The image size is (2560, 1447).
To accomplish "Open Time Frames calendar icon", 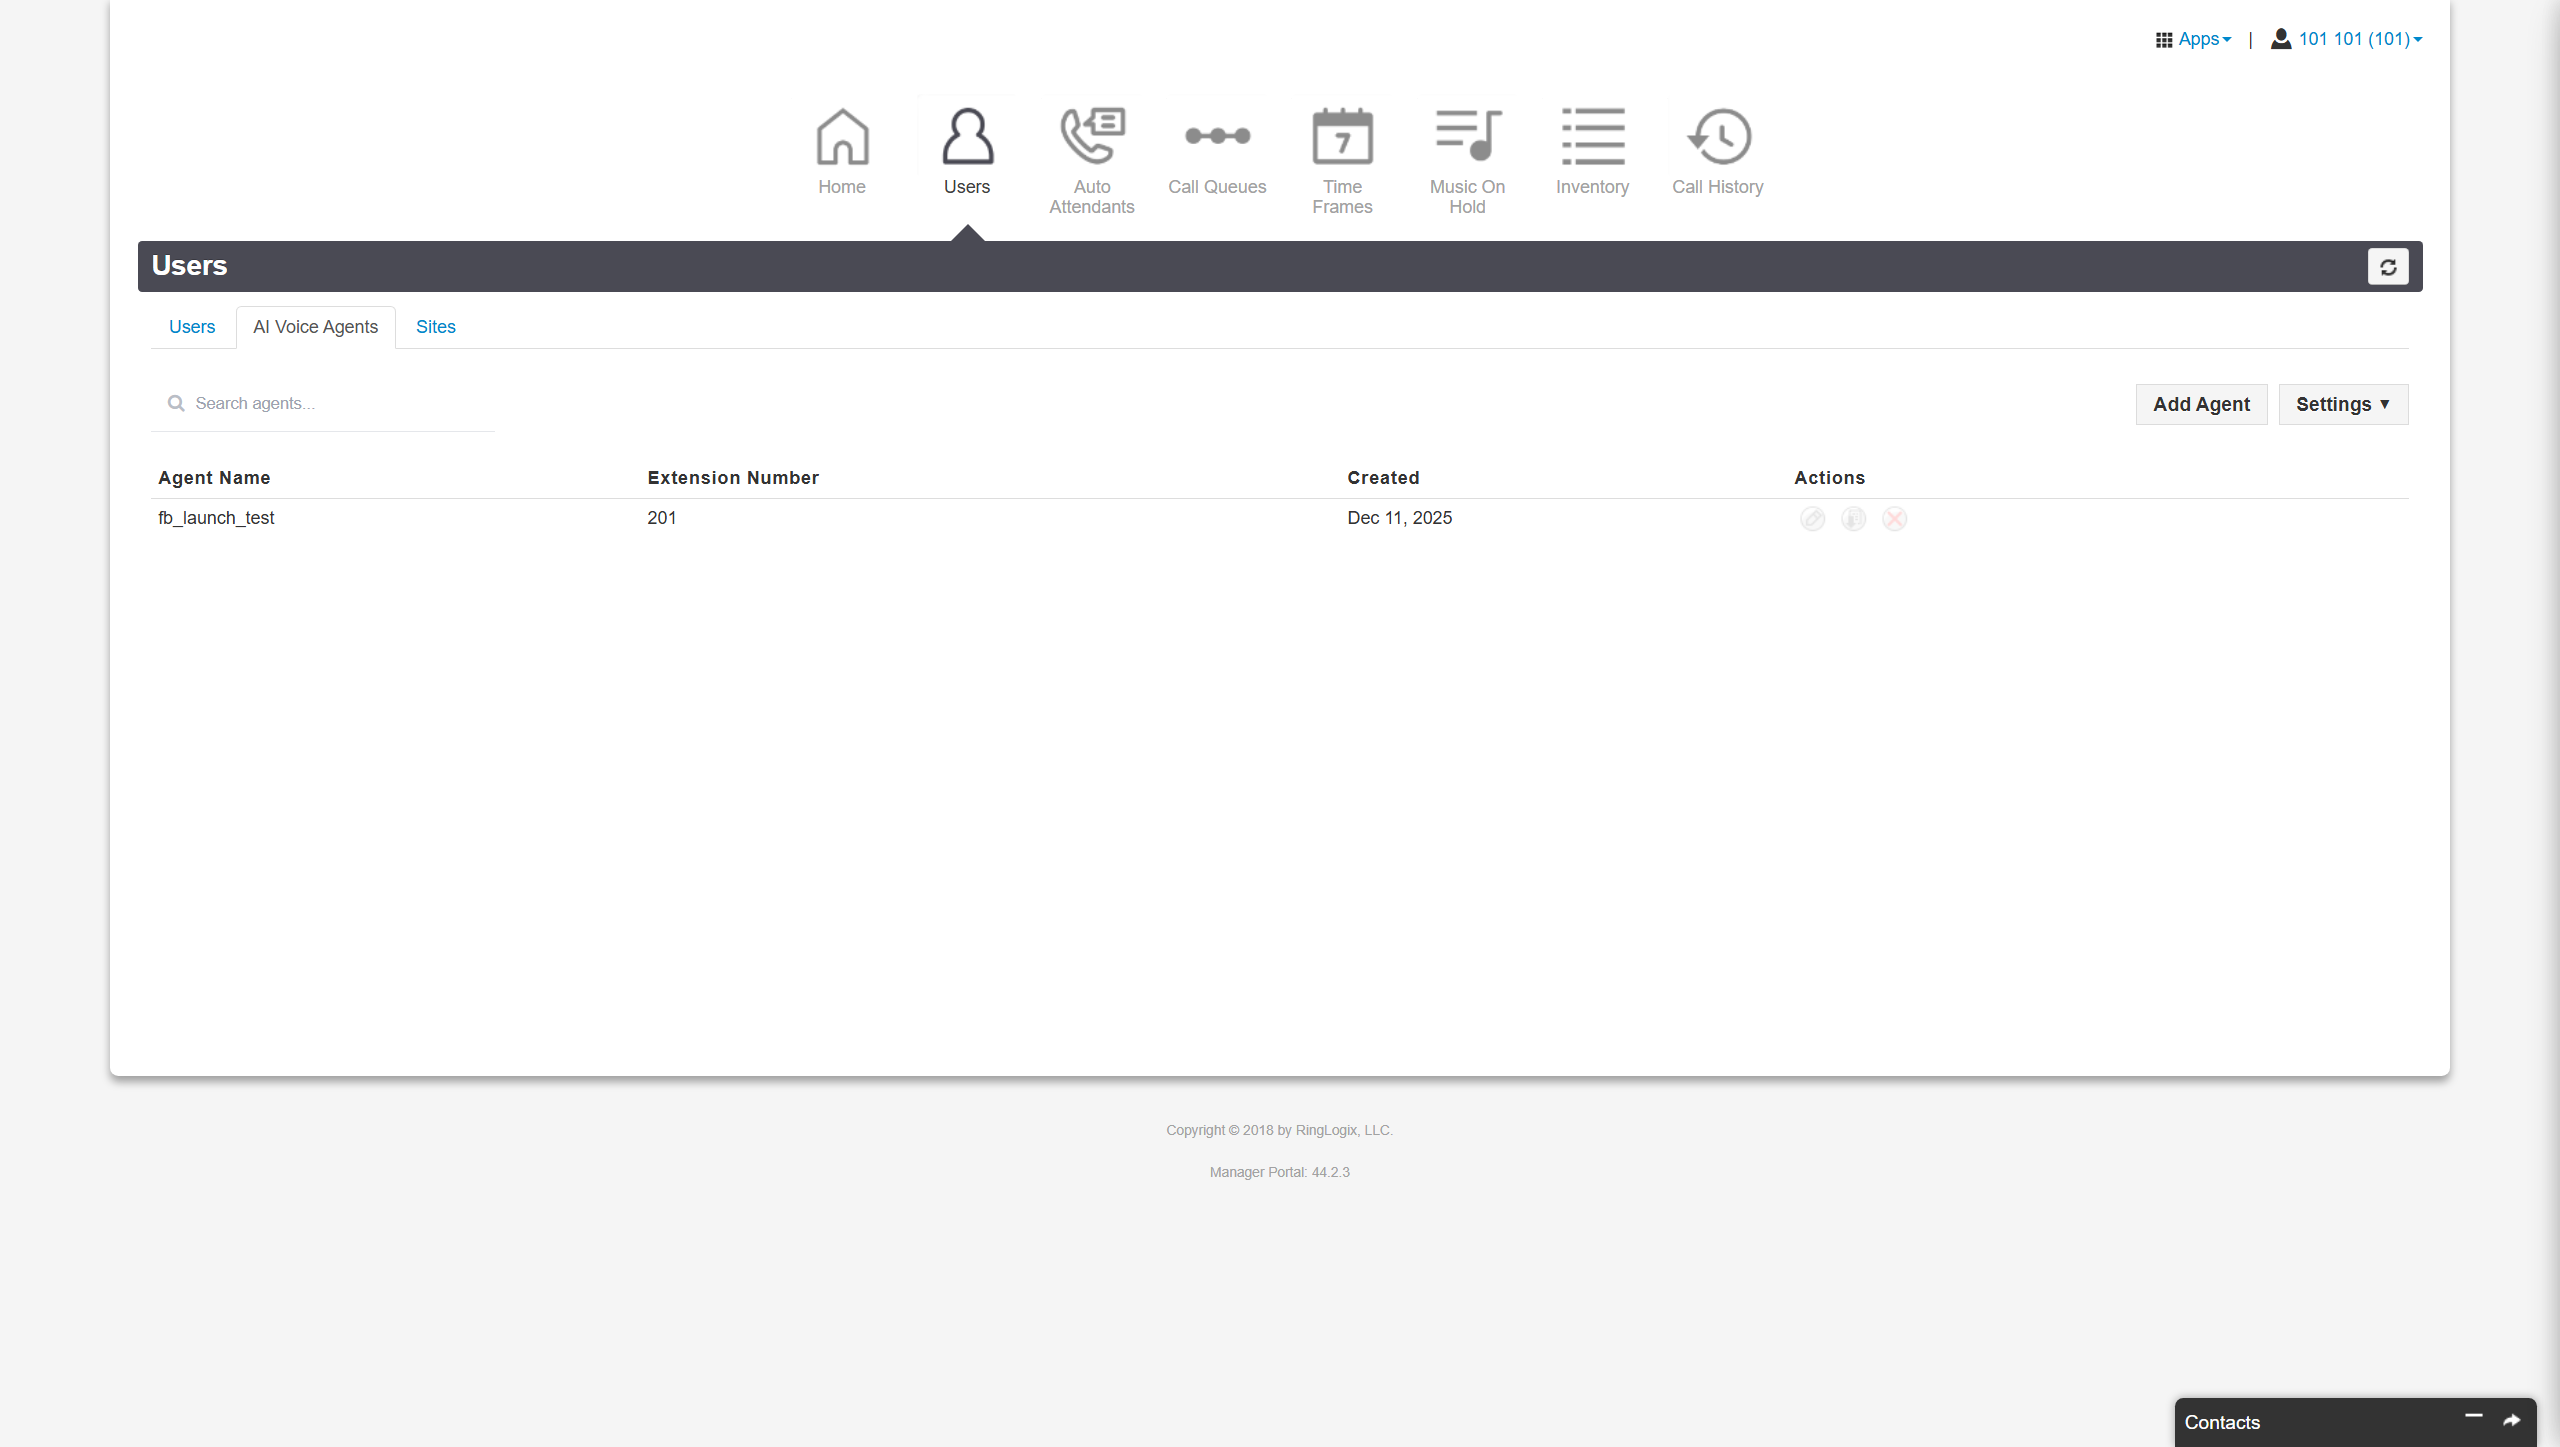I will [x=1341, y=160].
